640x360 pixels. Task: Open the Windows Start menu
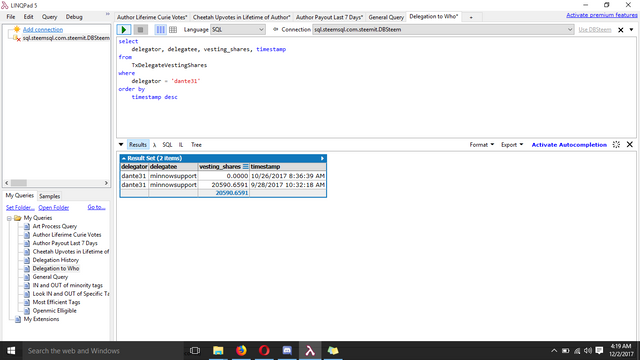tap(11, 351)
